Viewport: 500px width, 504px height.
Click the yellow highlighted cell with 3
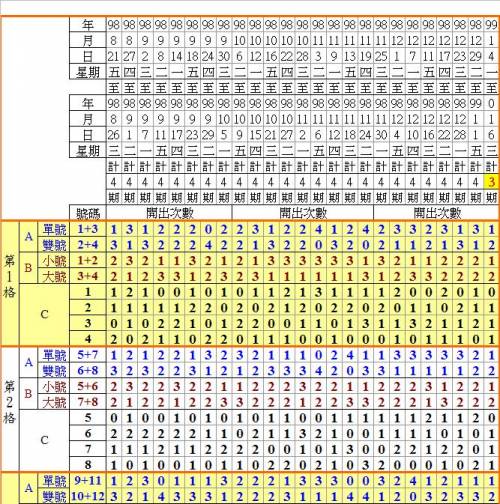[x=491, y=182]
